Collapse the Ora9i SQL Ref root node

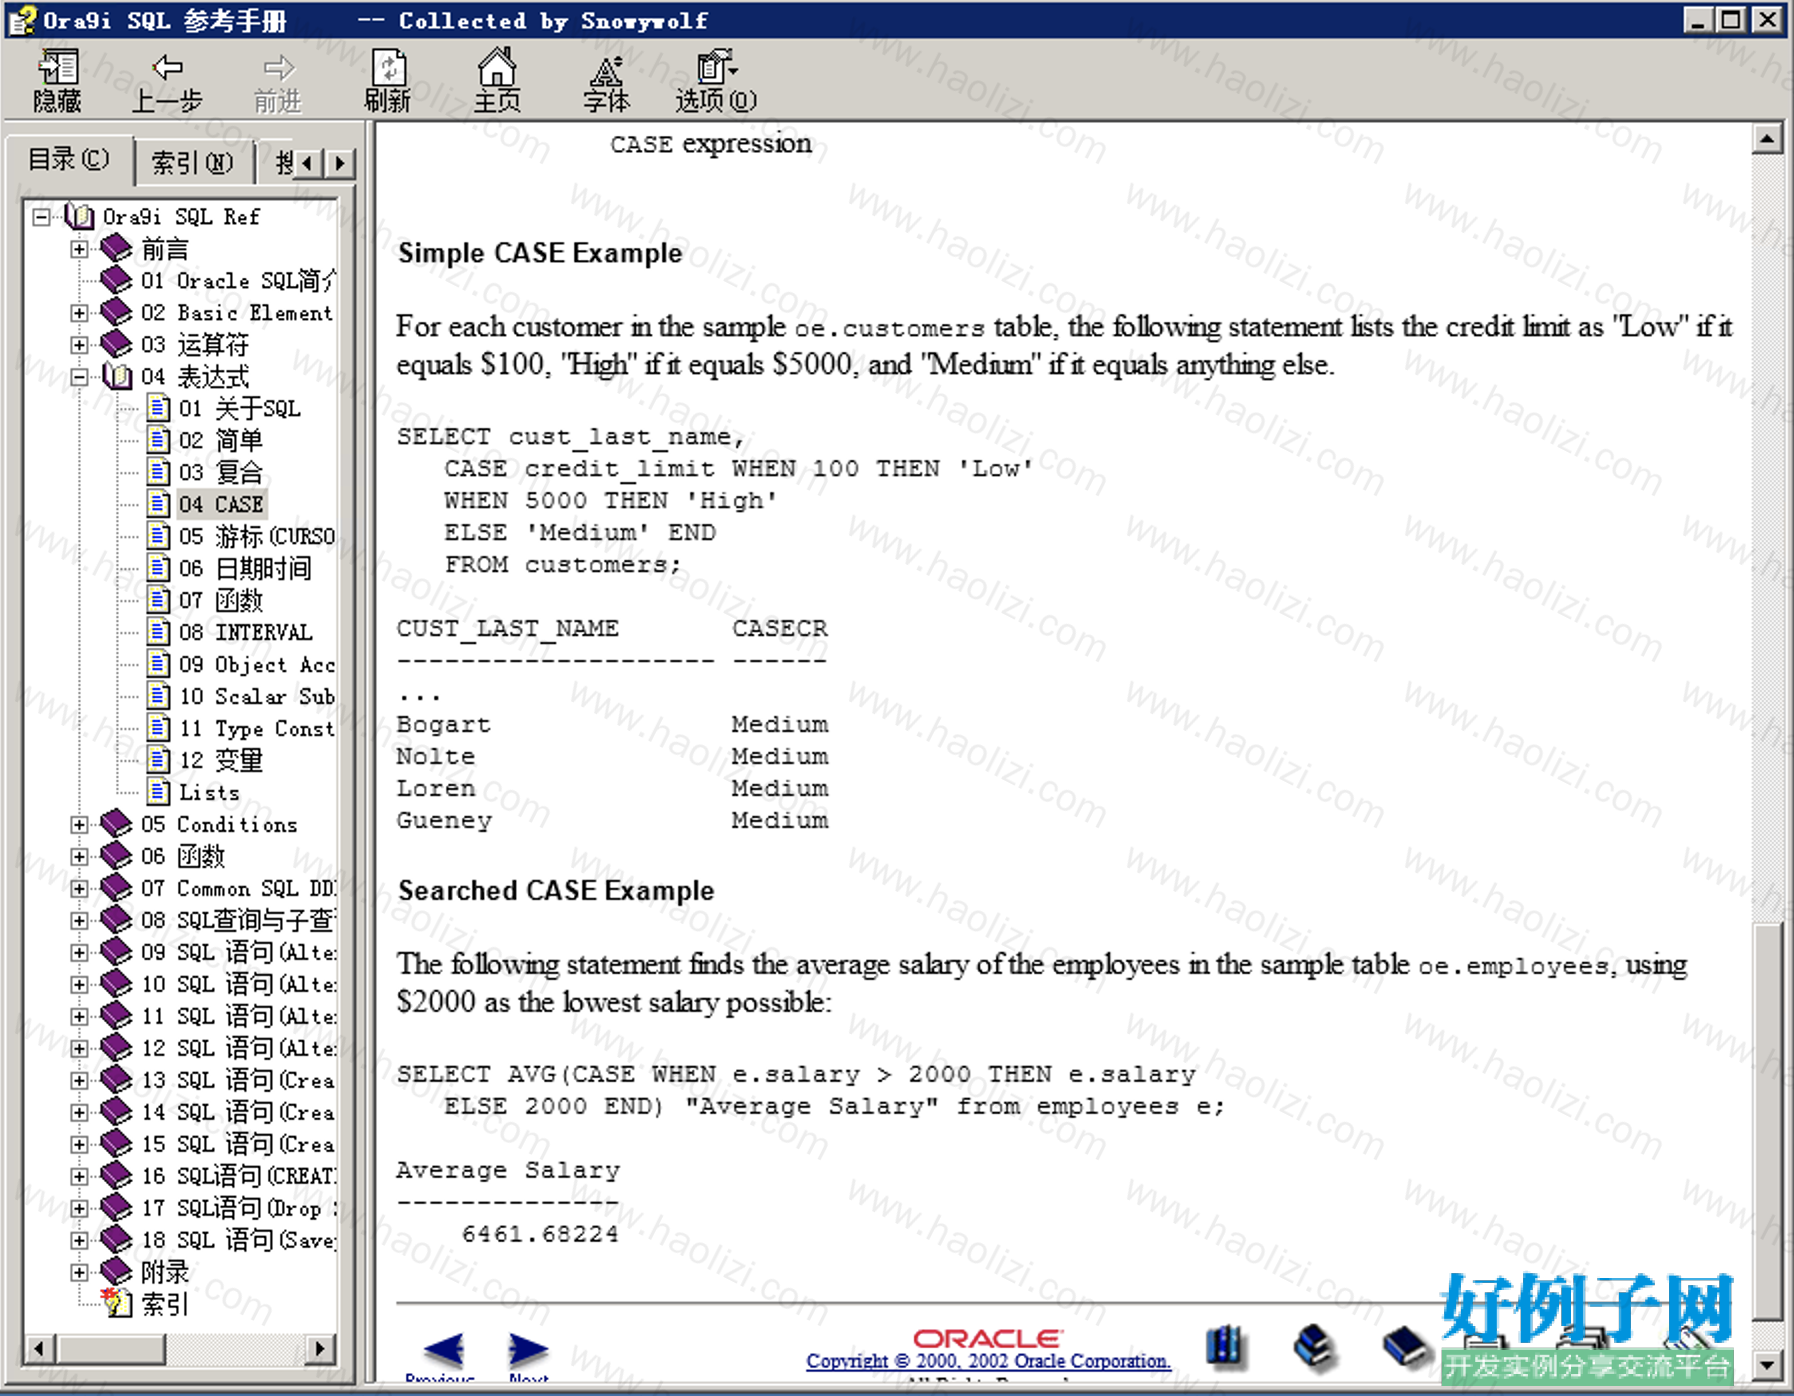(41, 217)
